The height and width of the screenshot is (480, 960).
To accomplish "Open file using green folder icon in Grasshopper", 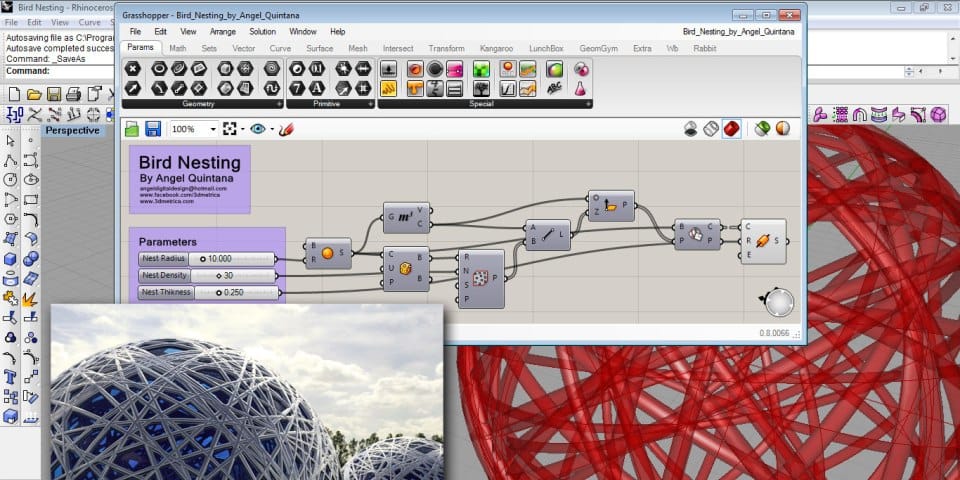I will click(x=132, y=129).
